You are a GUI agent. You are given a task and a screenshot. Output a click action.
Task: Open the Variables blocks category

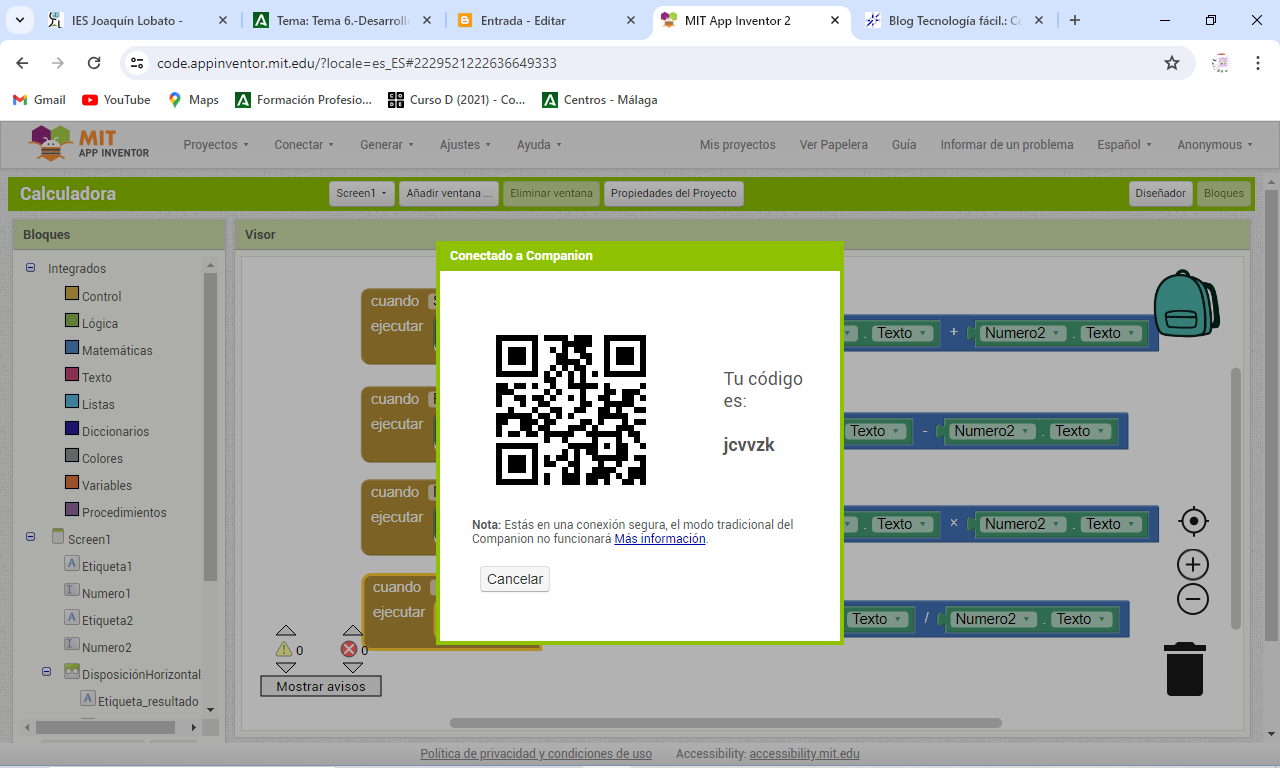pos(107,485)
